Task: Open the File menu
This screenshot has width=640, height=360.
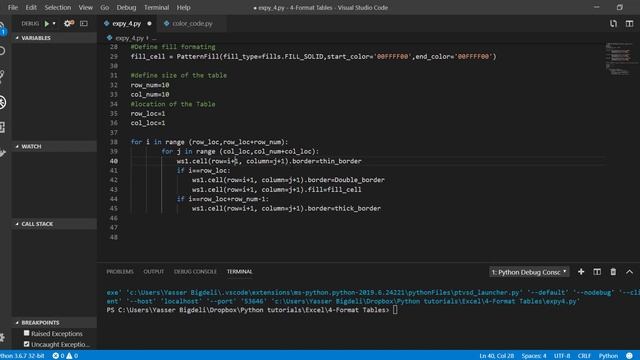Action: pyautogui.click(x=13, y=7)
